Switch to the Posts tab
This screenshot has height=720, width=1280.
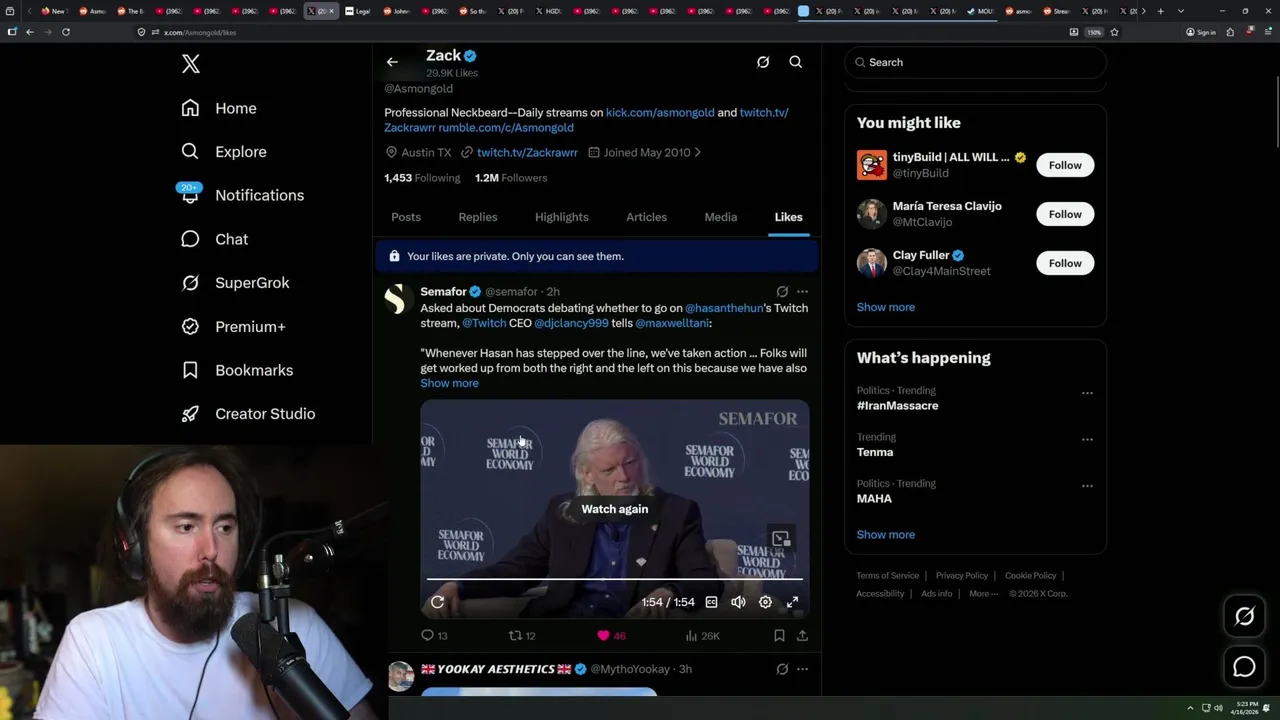coord(406,217)
